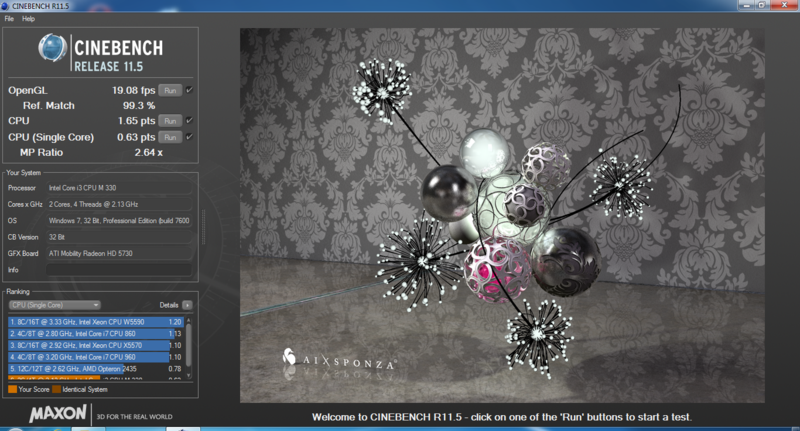Run the CPU (Single Core) test
The height and width of the screenshot is (431, 800).
point(170,137)
